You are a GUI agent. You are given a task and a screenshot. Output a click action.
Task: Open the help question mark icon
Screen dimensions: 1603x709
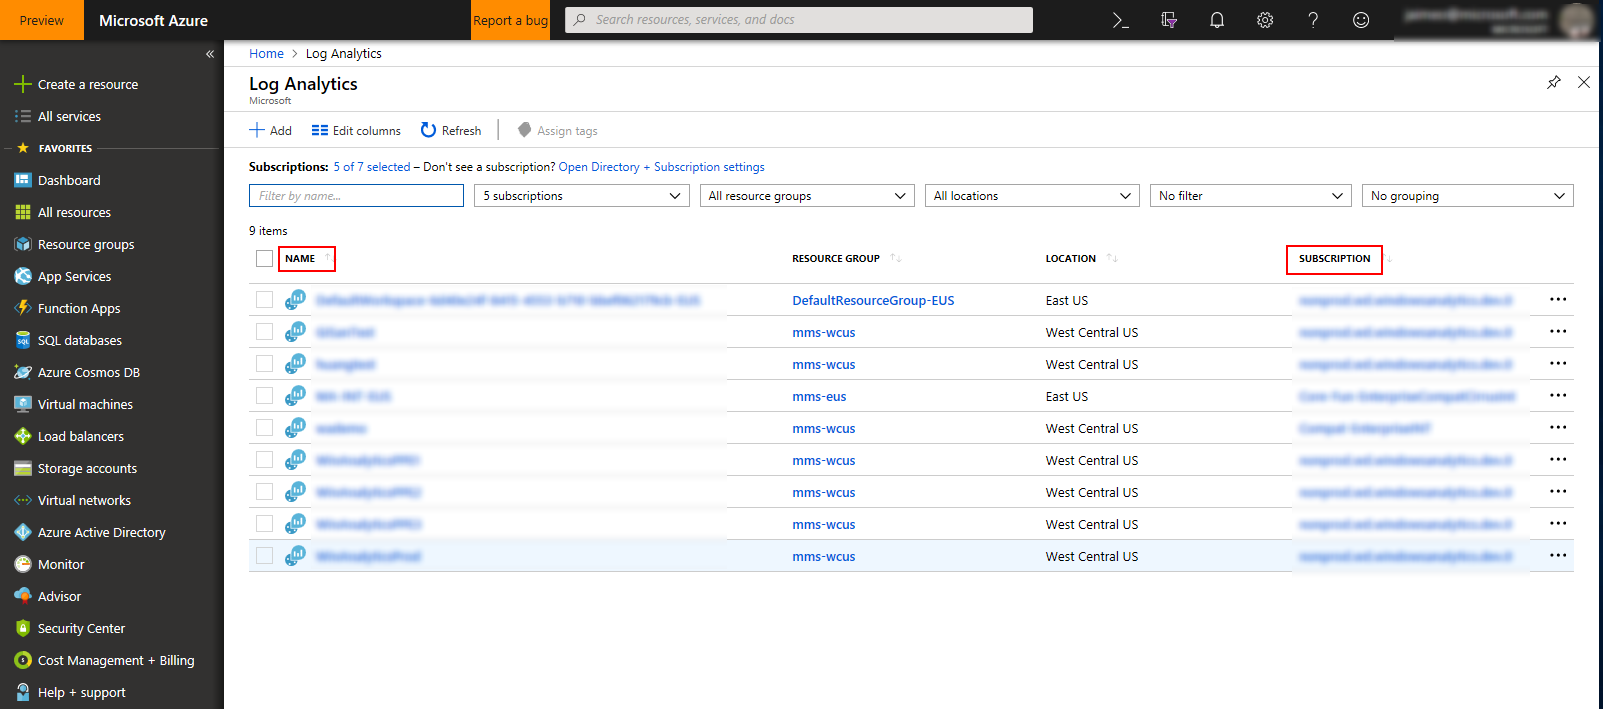point(1313,20)
